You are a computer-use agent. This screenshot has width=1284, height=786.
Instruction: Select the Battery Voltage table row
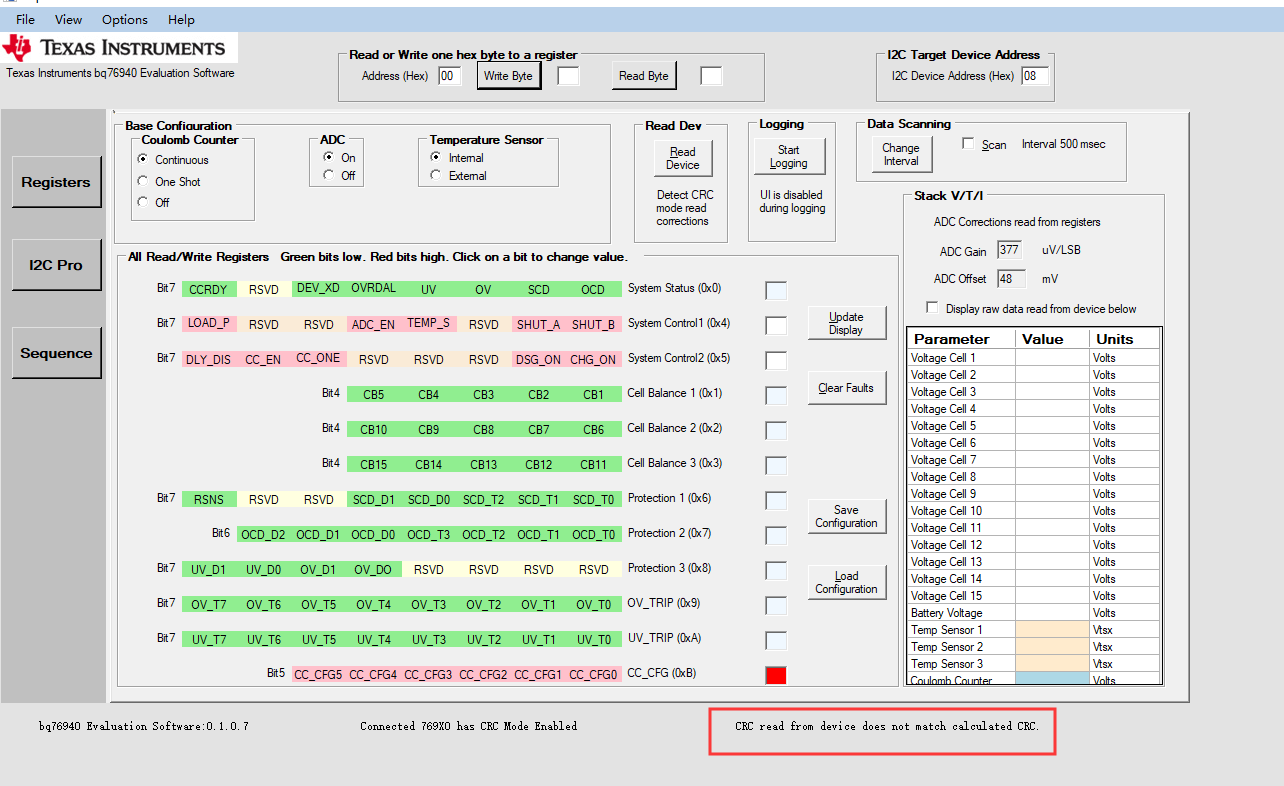1034,613
